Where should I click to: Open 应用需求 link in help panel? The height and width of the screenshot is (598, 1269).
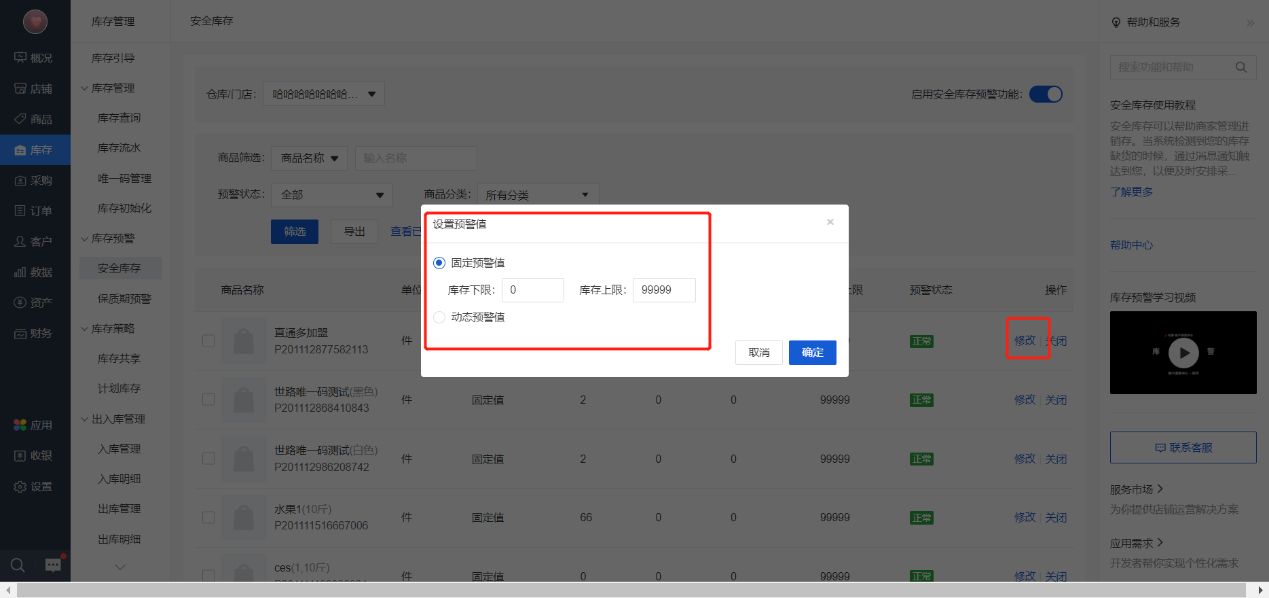[x=1138, y=543]
